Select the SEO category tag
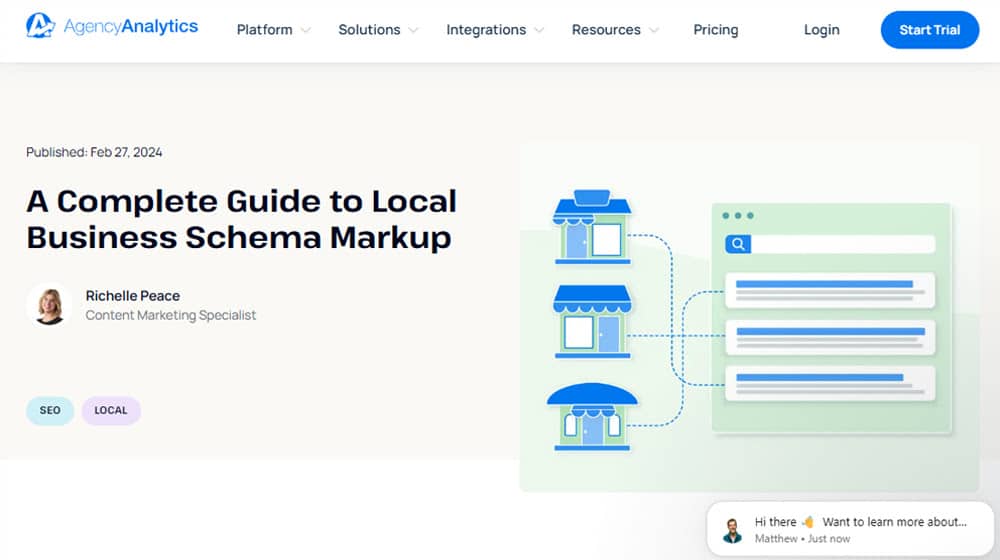1000x560 pixels. click(50, 410)
